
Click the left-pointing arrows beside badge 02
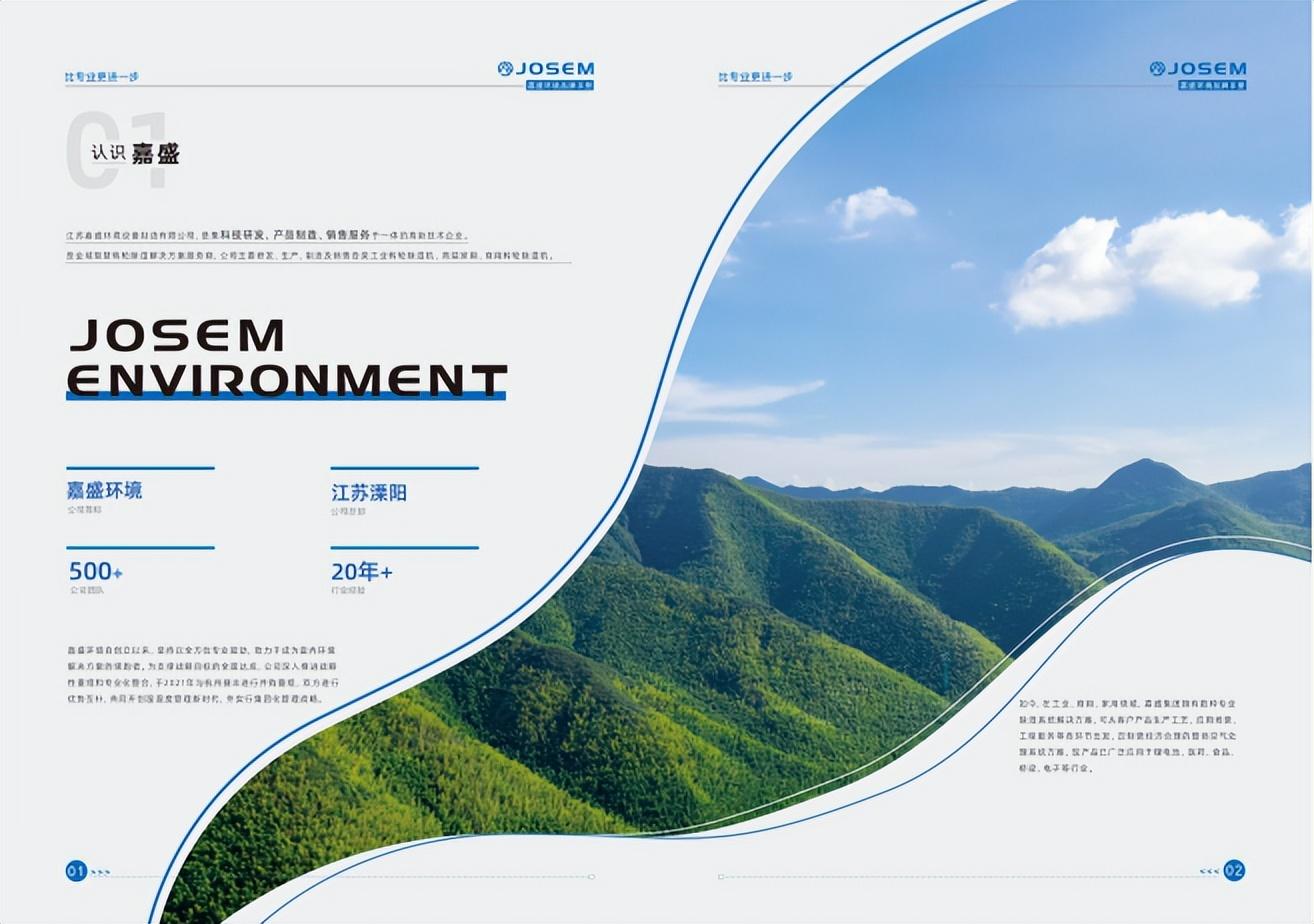[x=1209, y=872]
